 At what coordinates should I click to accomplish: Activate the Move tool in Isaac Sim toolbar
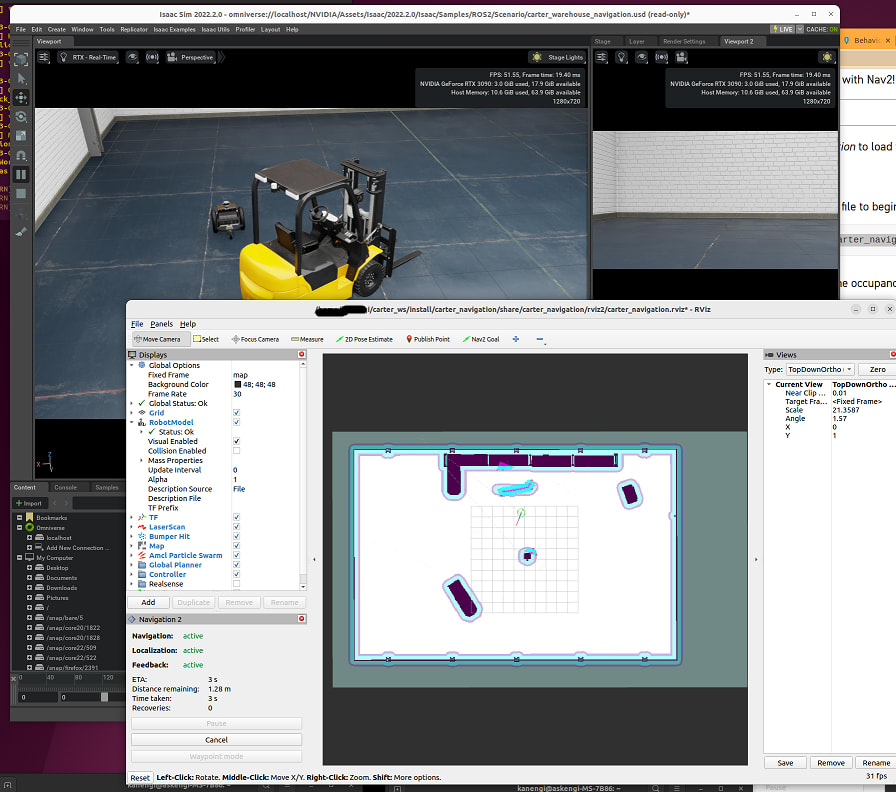[x=21, y=98]
